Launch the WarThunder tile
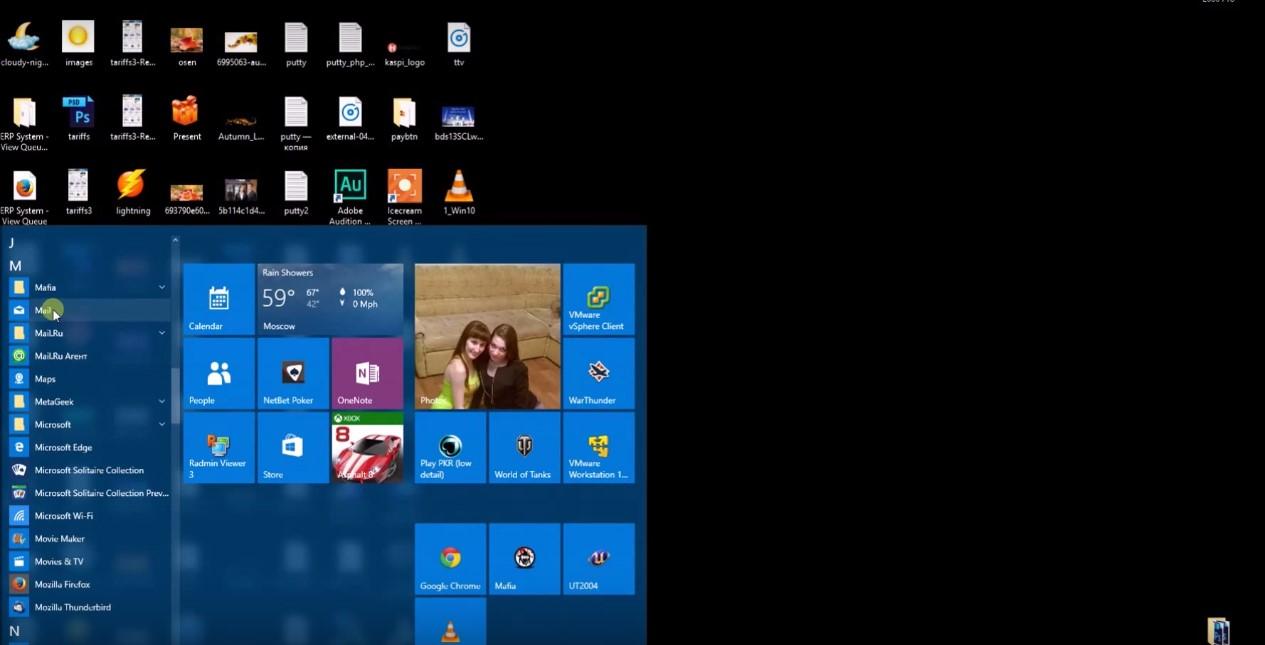This screenshot has width=1265, height=645. tap(598, 373)
